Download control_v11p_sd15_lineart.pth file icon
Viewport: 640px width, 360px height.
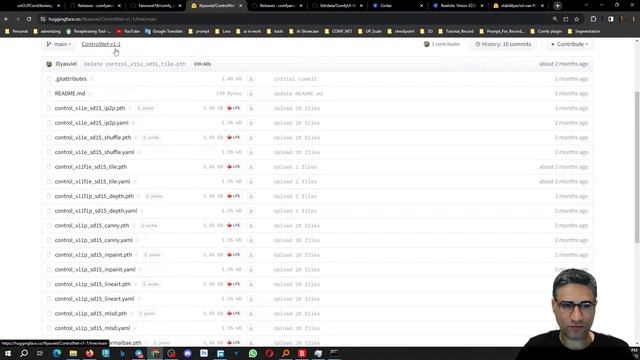251,284
